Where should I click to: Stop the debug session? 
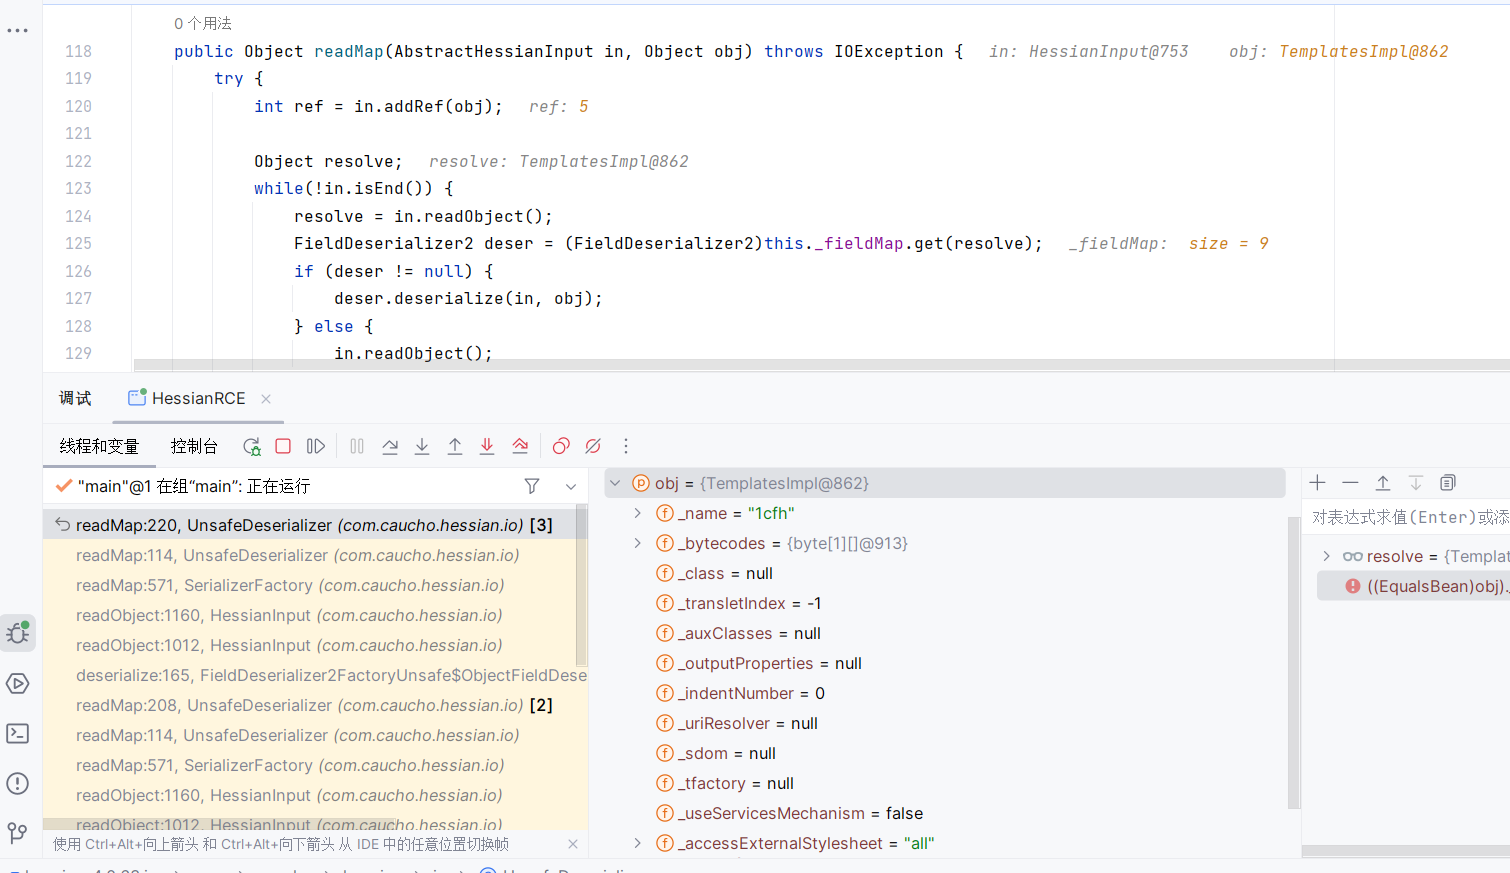283,446
